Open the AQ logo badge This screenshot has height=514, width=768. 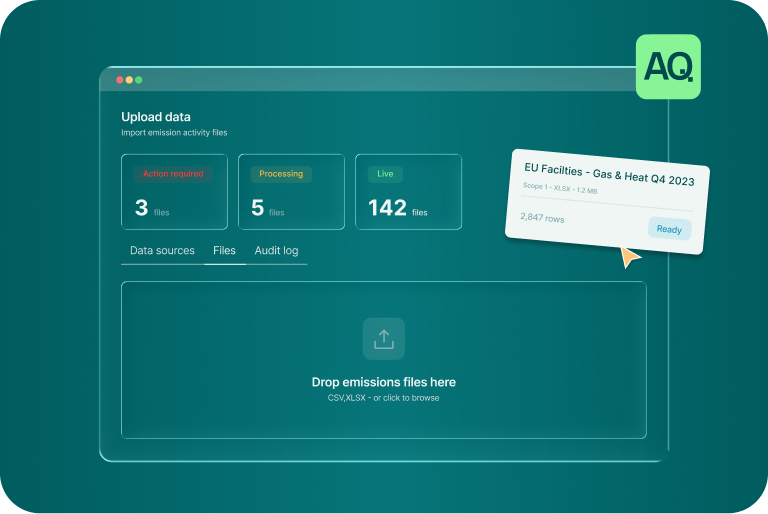point(668,67)
